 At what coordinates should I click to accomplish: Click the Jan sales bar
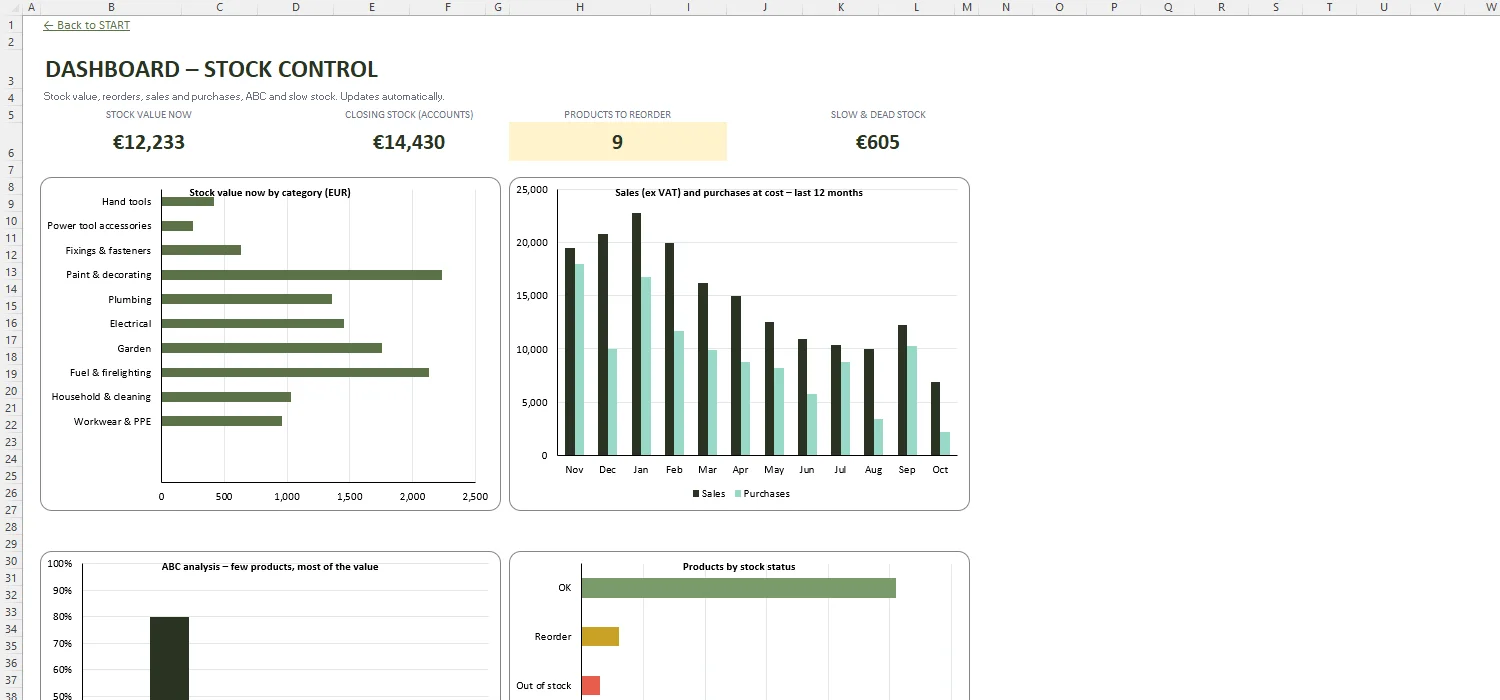click(636, 334)
